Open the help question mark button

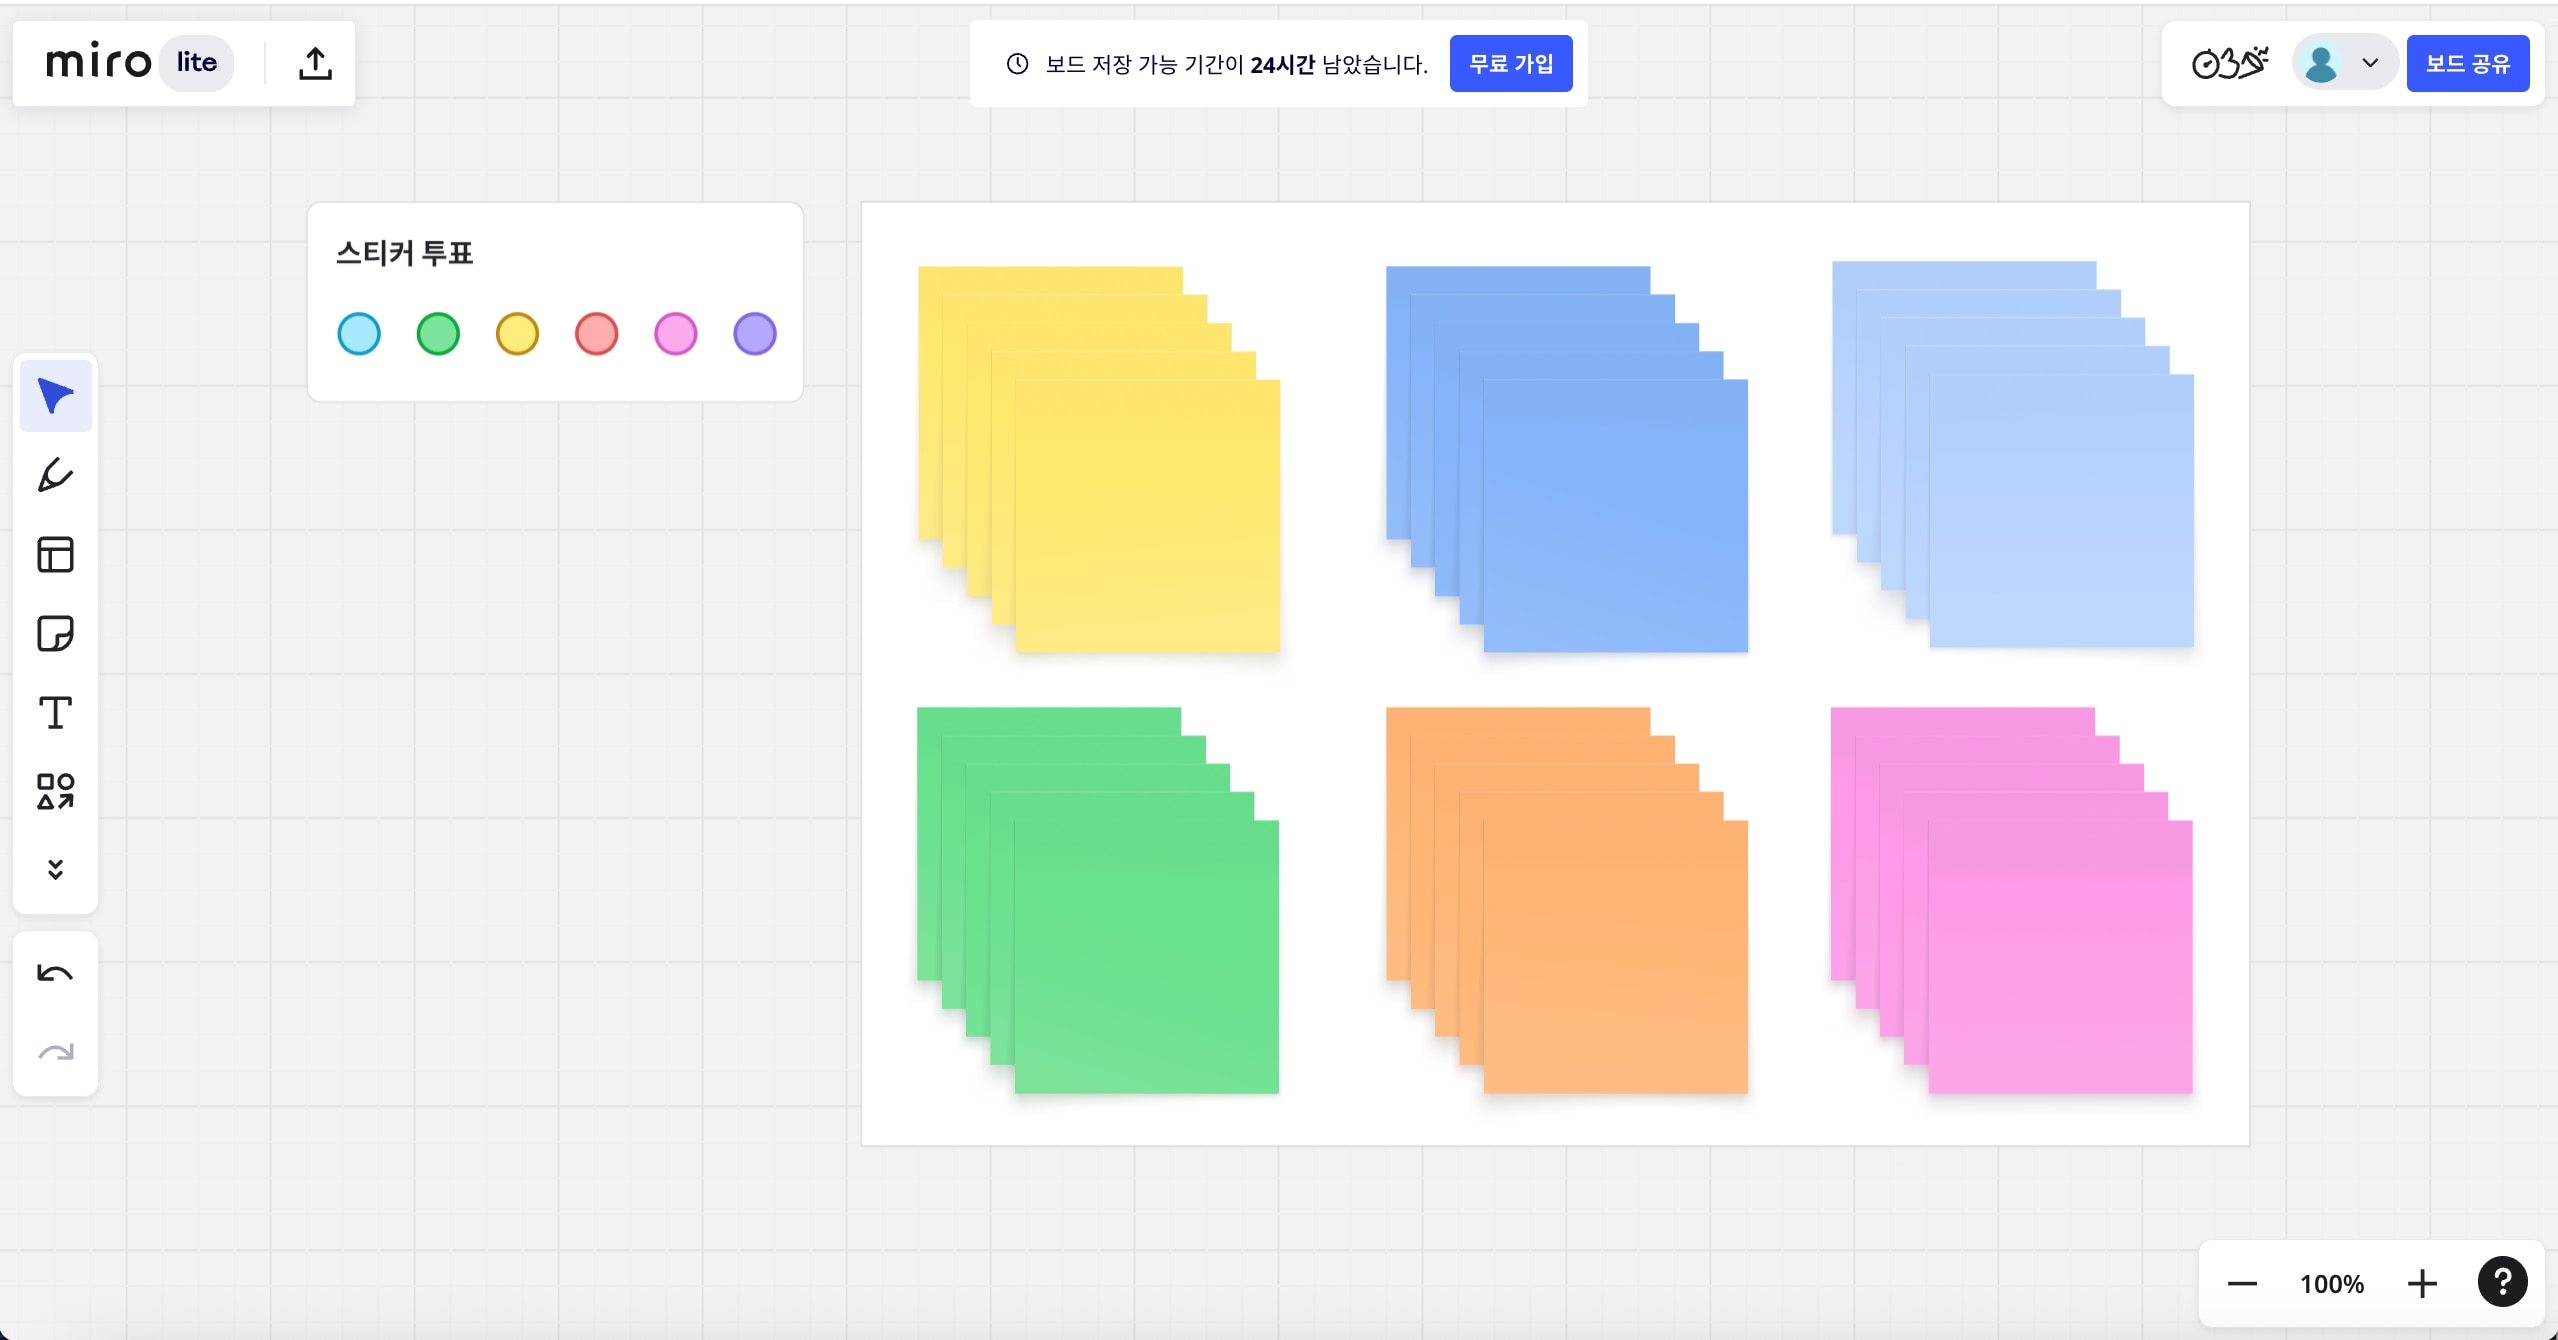click(2502, 1282)
